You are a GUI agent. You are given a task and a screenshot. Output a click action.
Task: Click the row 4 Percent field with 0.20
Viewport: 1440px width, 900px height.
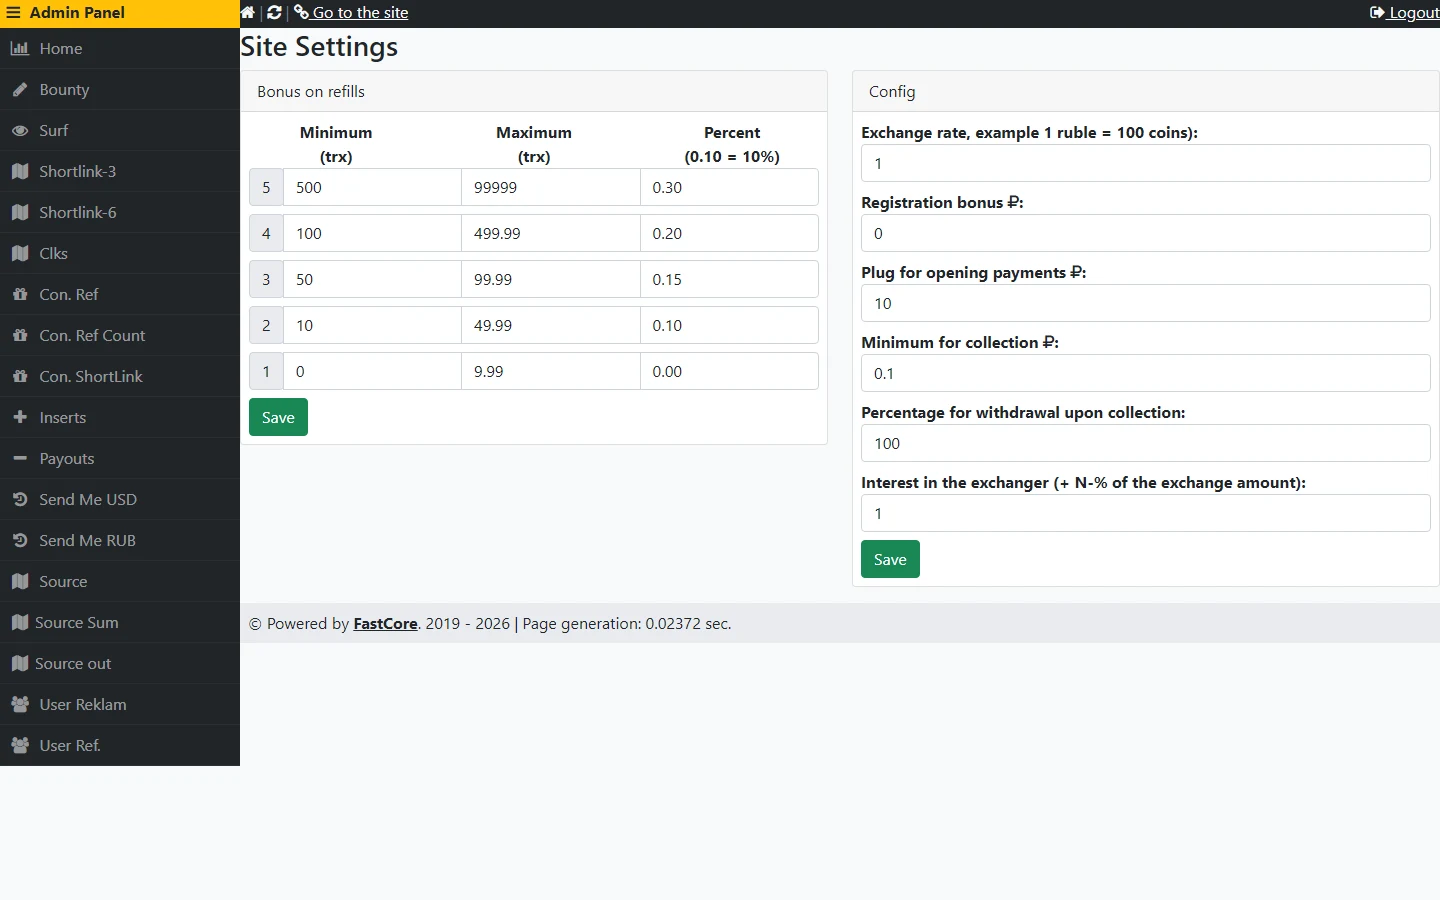[x=729, y=233]
